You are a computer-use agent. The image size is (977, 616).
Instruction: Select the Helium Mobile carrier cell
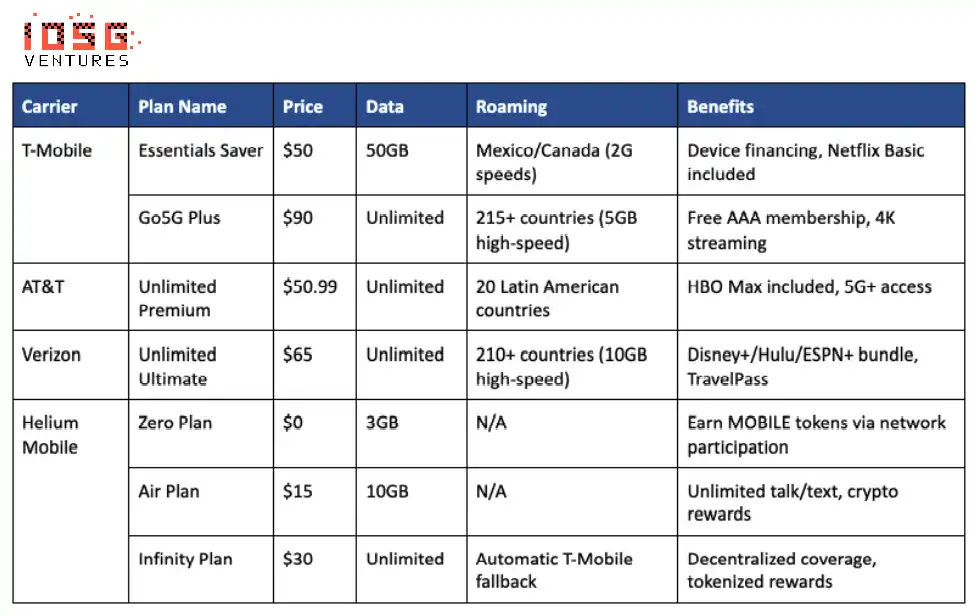coord(50,434)
